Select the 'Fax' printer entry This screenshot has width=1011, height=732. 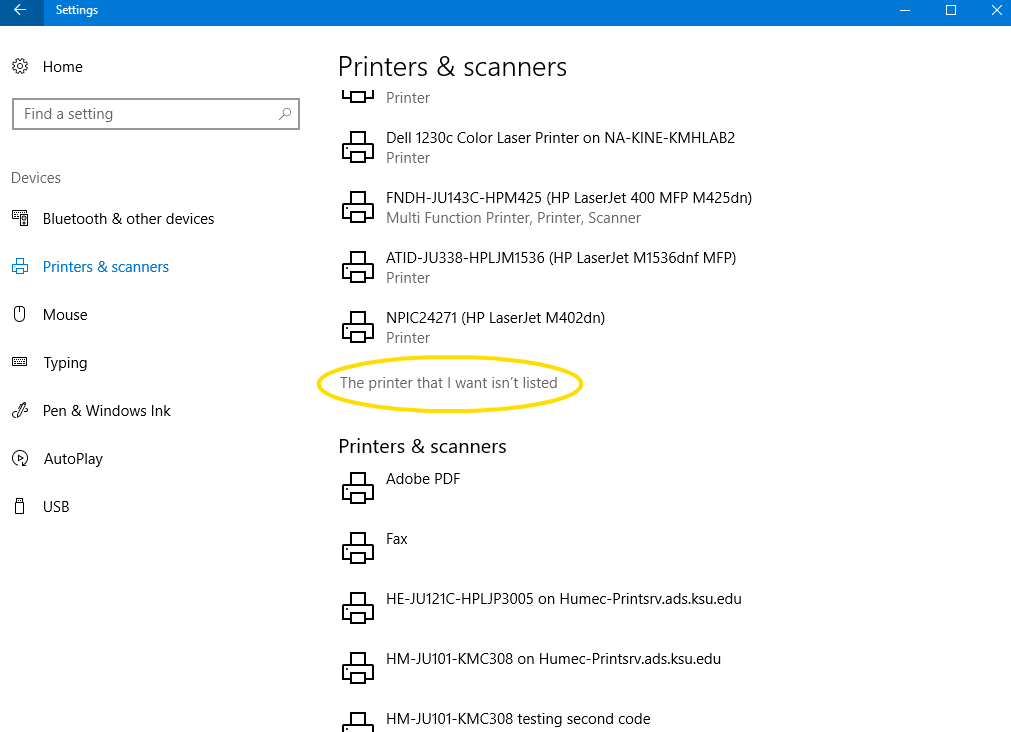tap(397, 539)
